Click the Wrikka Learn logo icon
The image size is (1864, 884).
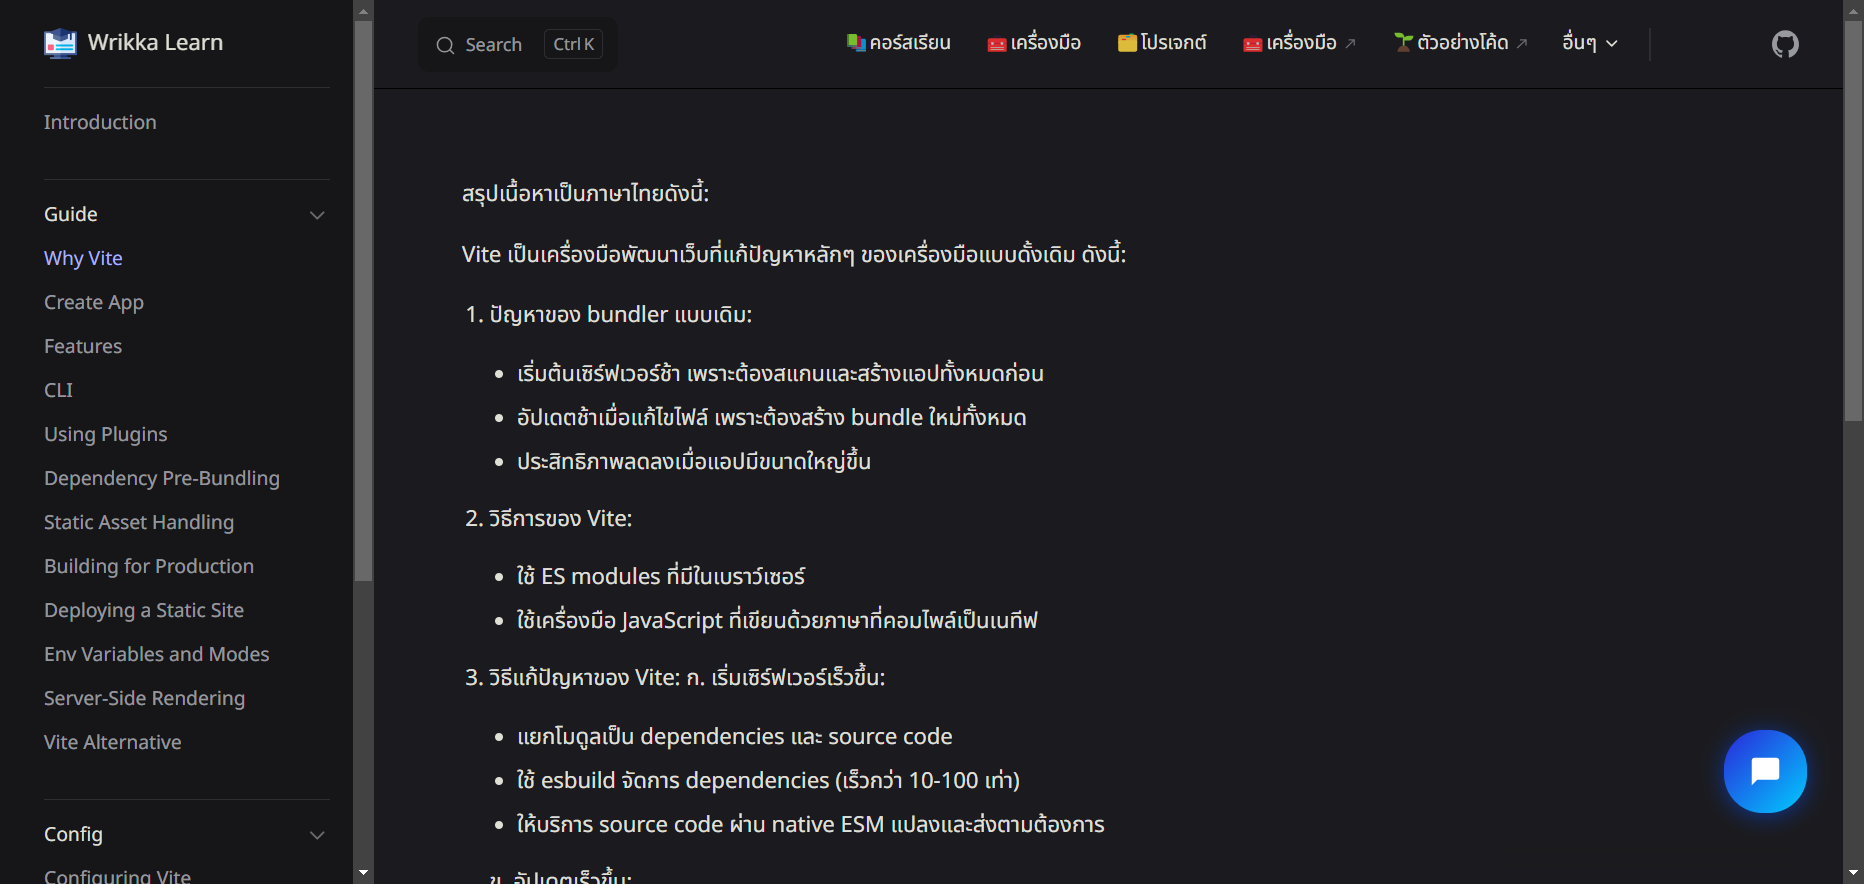tap(60, 43)
